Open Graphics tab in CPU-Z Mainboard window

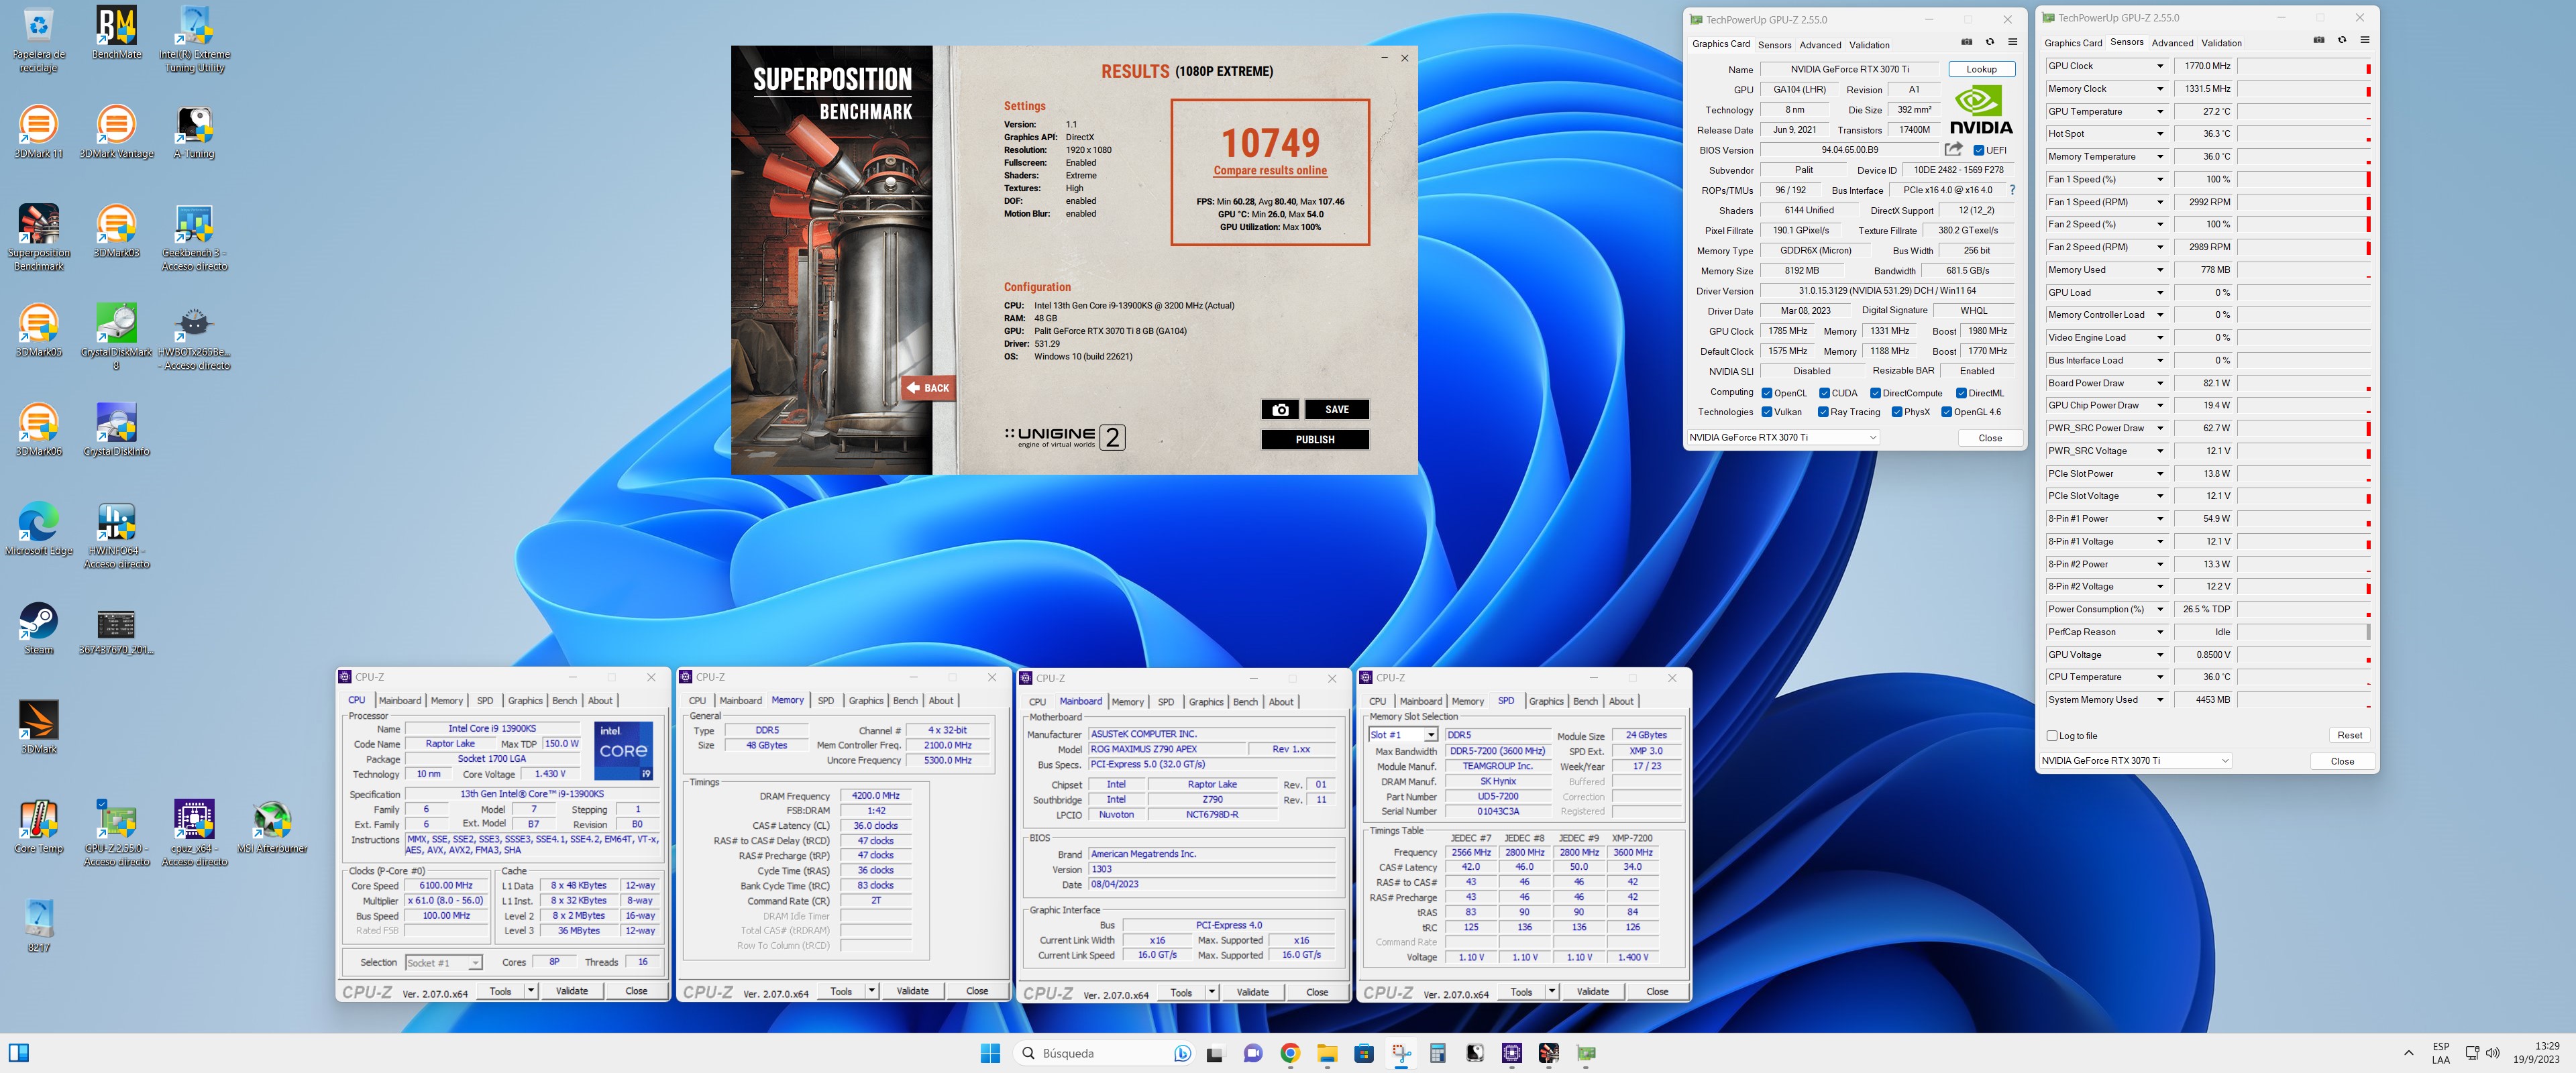(1205, 702)
